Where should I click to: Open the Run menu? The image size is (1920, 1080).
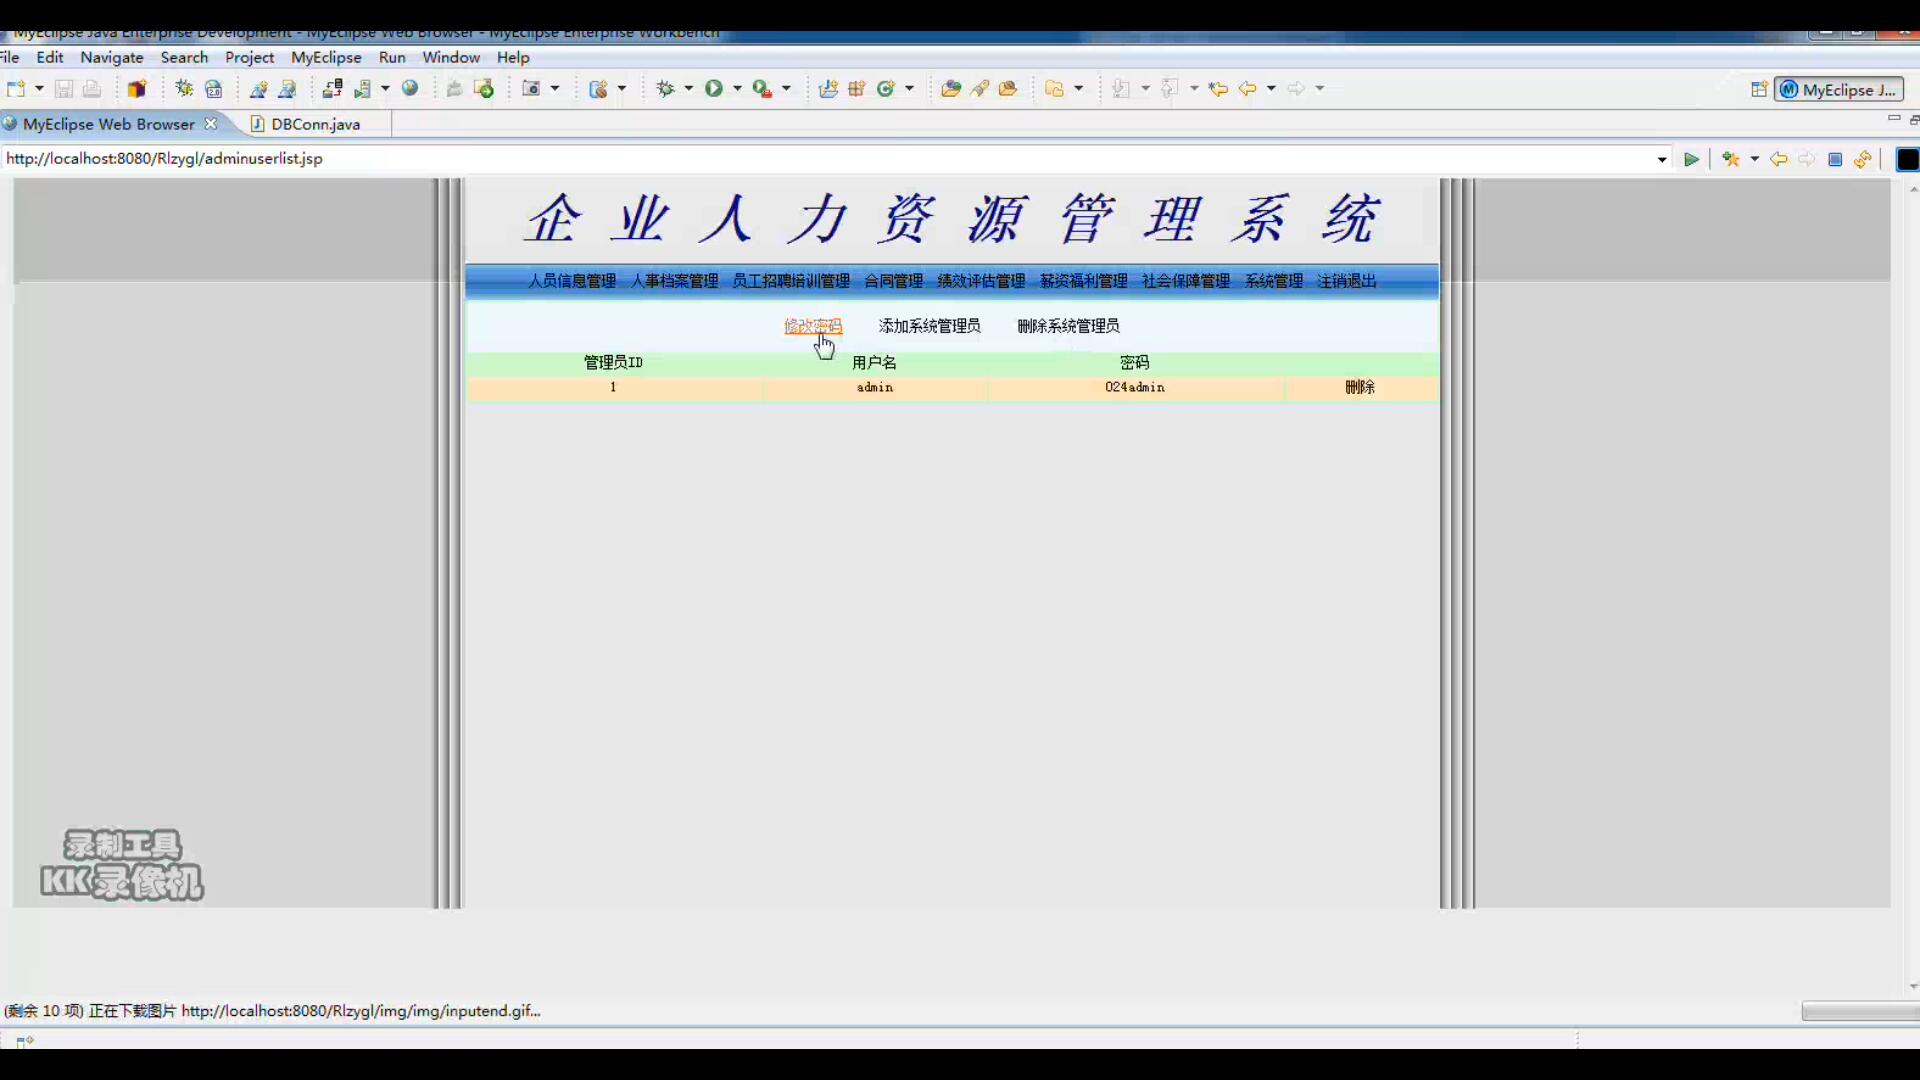pos(392,58)
